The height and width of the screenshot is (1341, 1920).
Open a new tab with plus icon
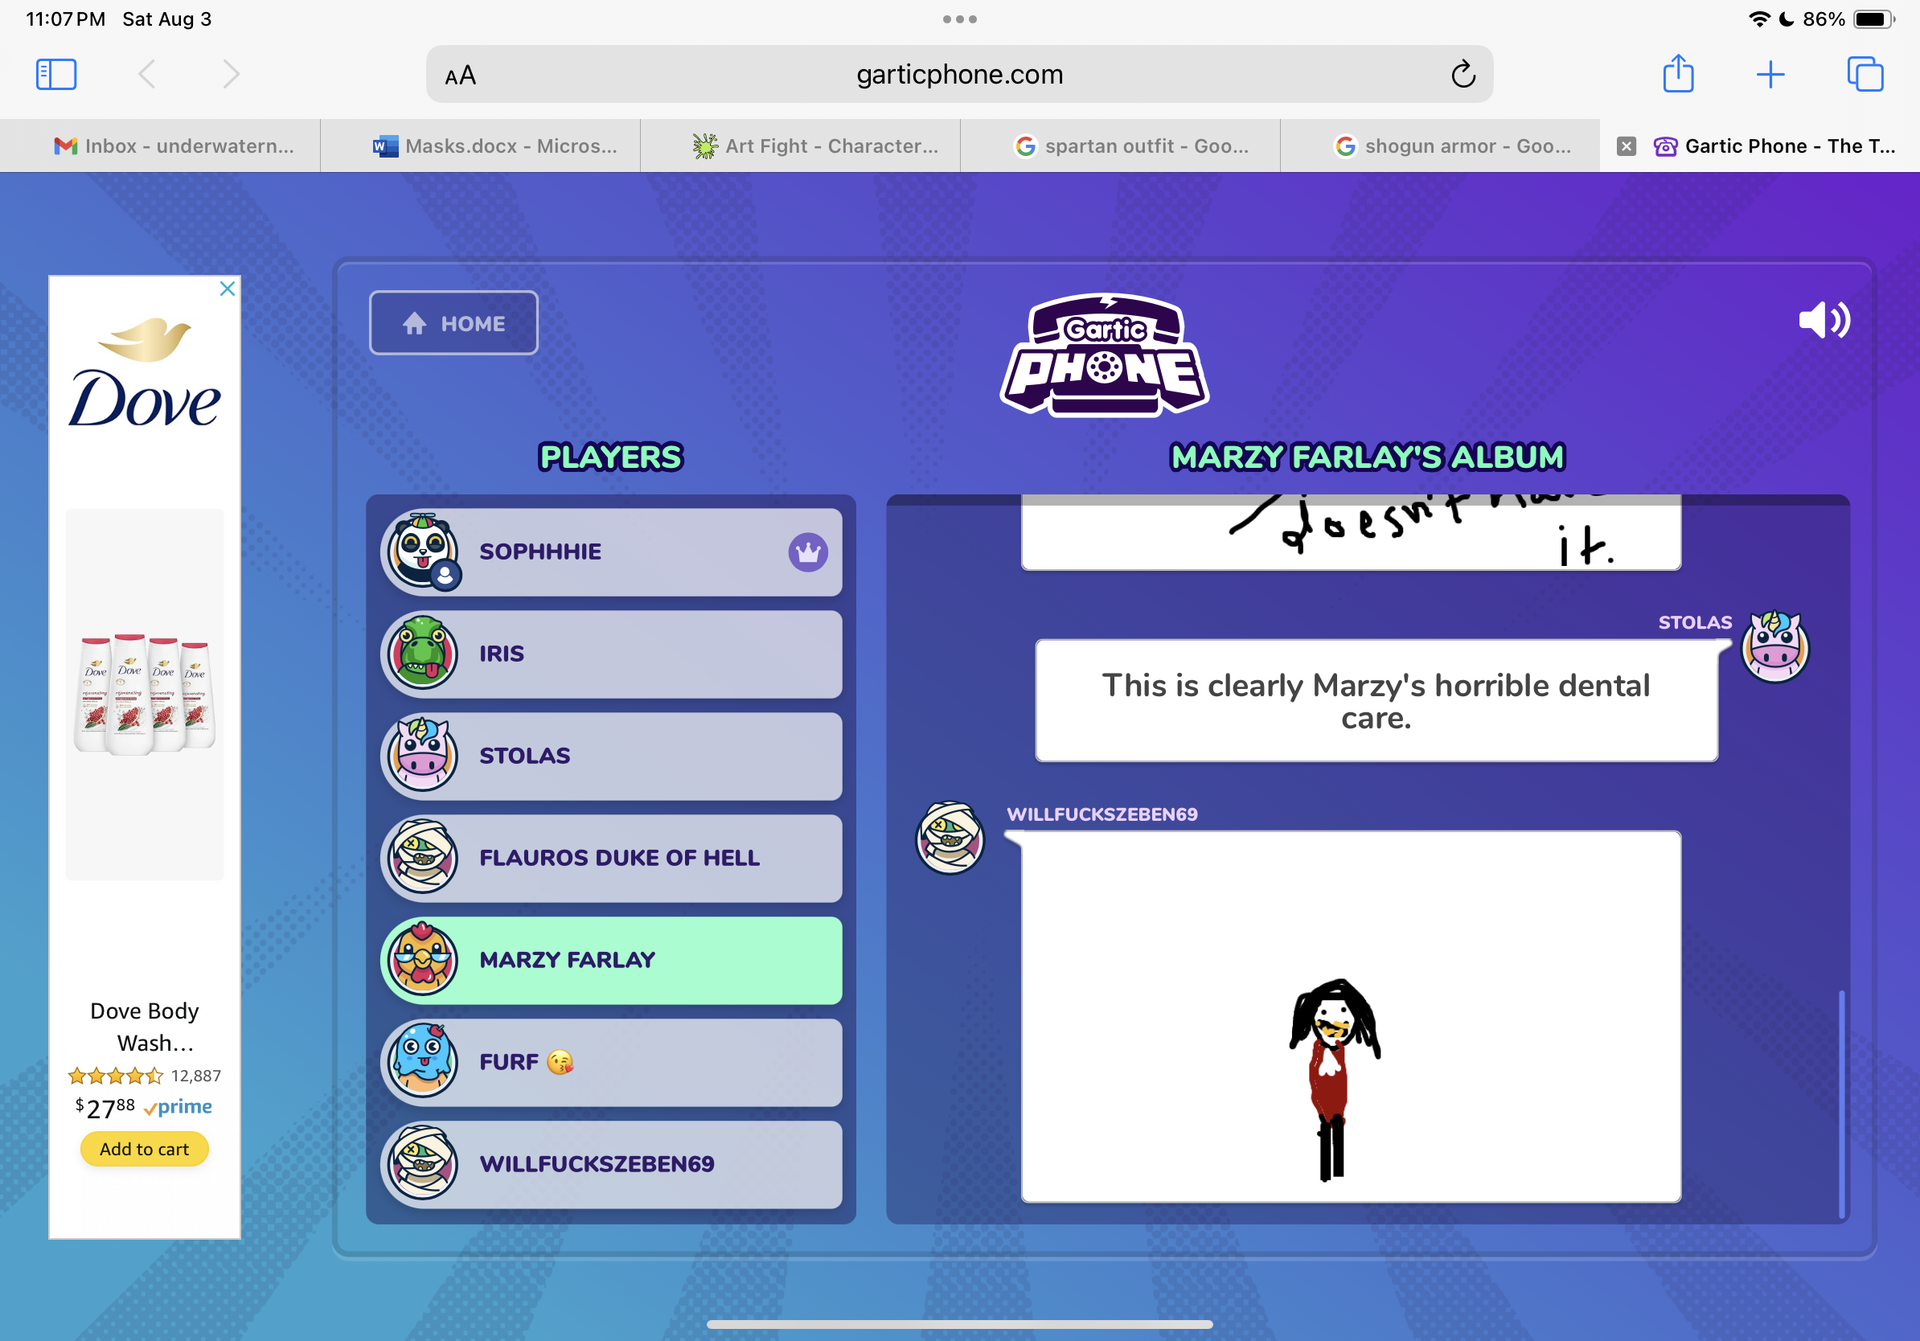click(x=1770, y=74)
